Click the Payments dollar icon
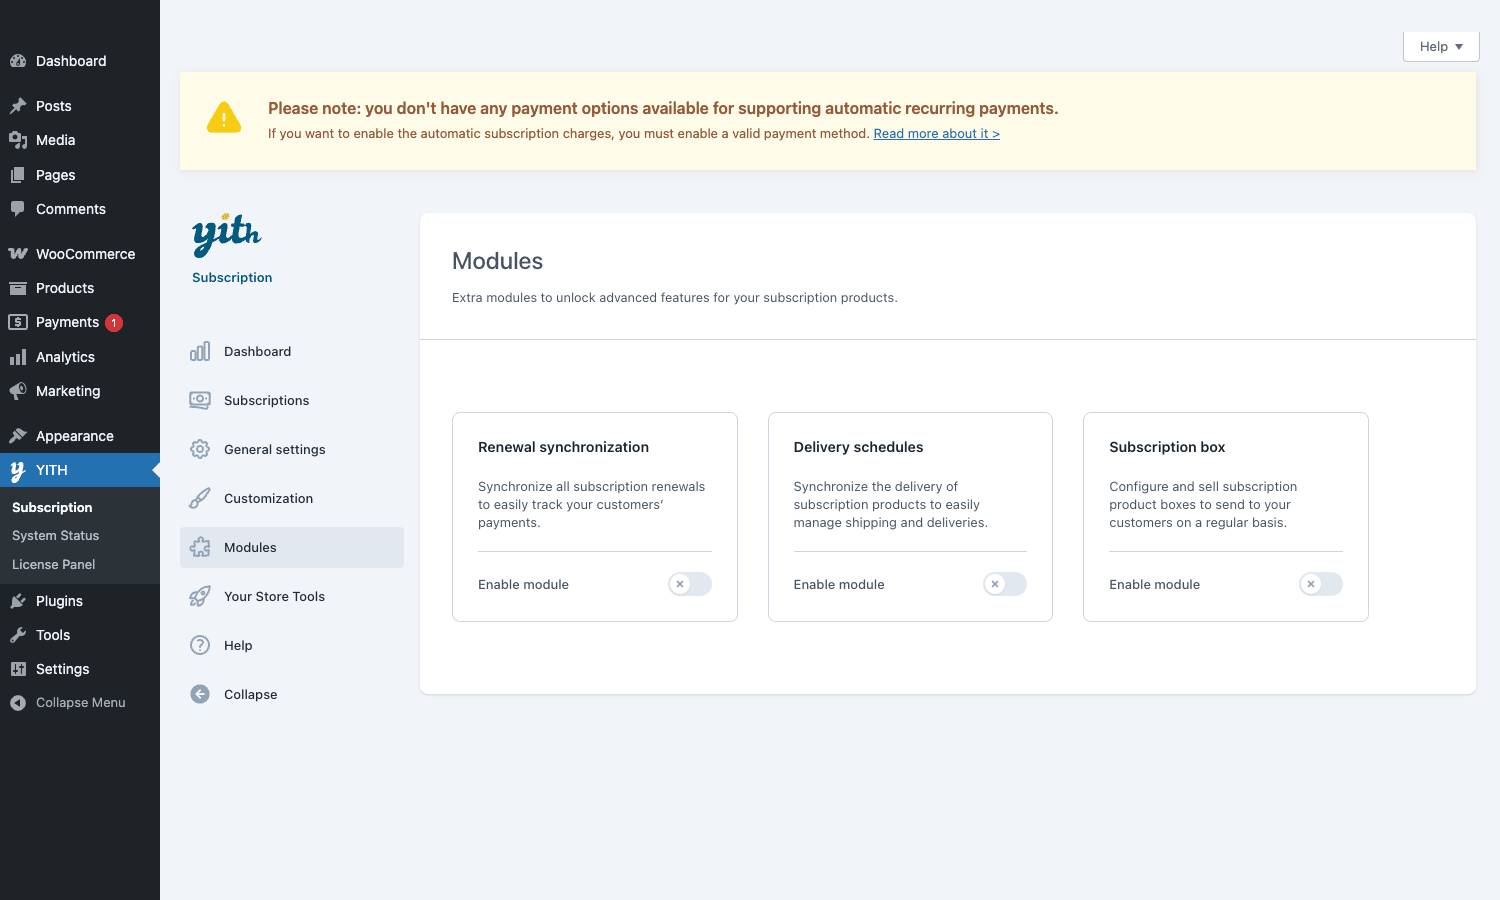Viewport: 1500px width, 900px height. click(x=18, y=322)
